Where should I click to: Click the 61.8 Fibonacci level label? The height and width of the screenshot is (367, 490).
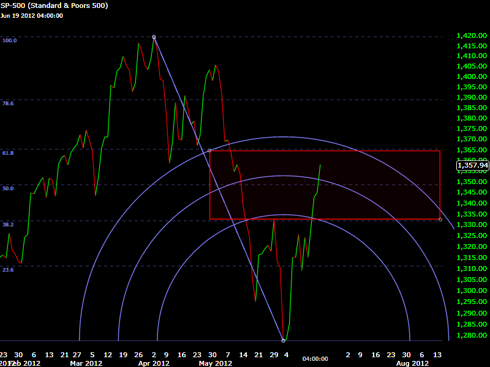tap(8, 153)
